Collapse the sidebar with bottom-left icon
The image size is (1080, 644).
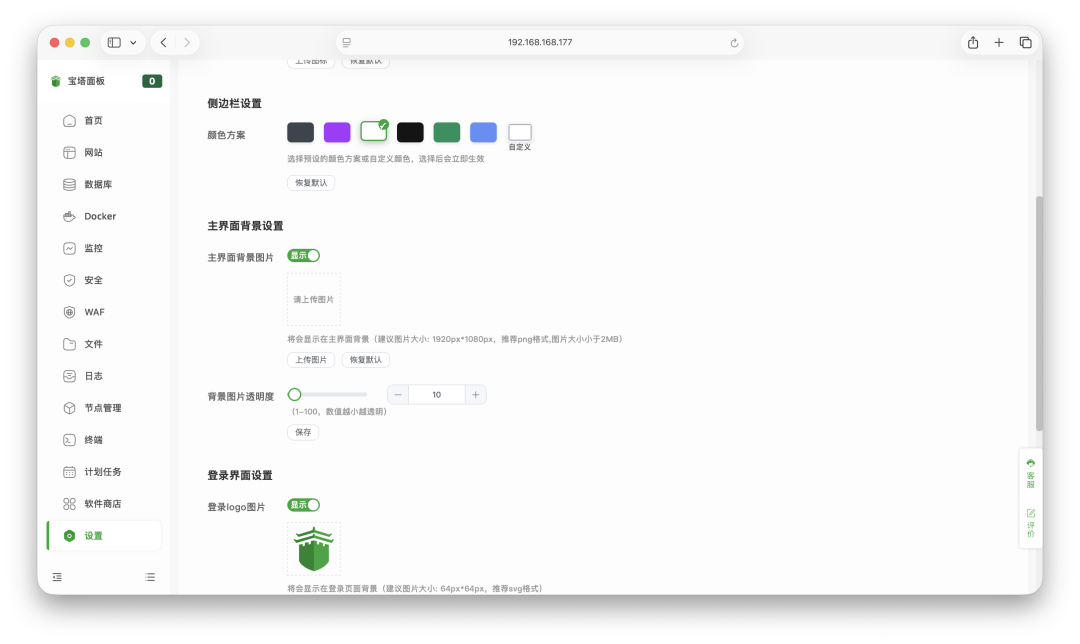(x=57, y=577)
